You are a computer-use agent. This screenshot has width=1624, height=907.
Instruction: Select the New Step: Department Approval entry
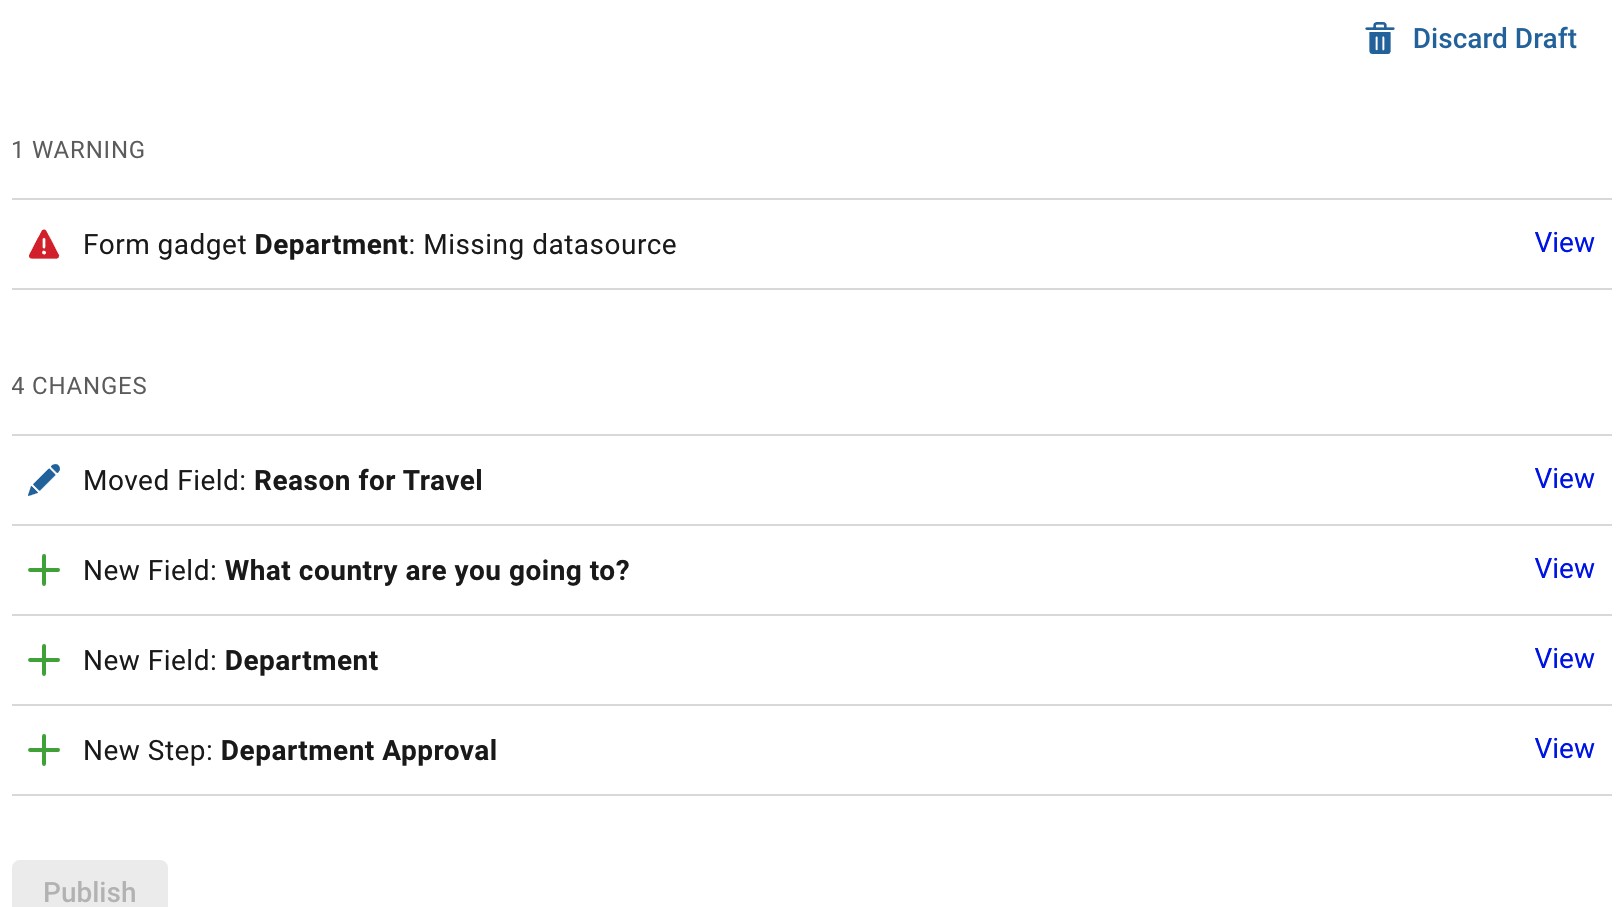pyautogui.click(x=290, y=751)
